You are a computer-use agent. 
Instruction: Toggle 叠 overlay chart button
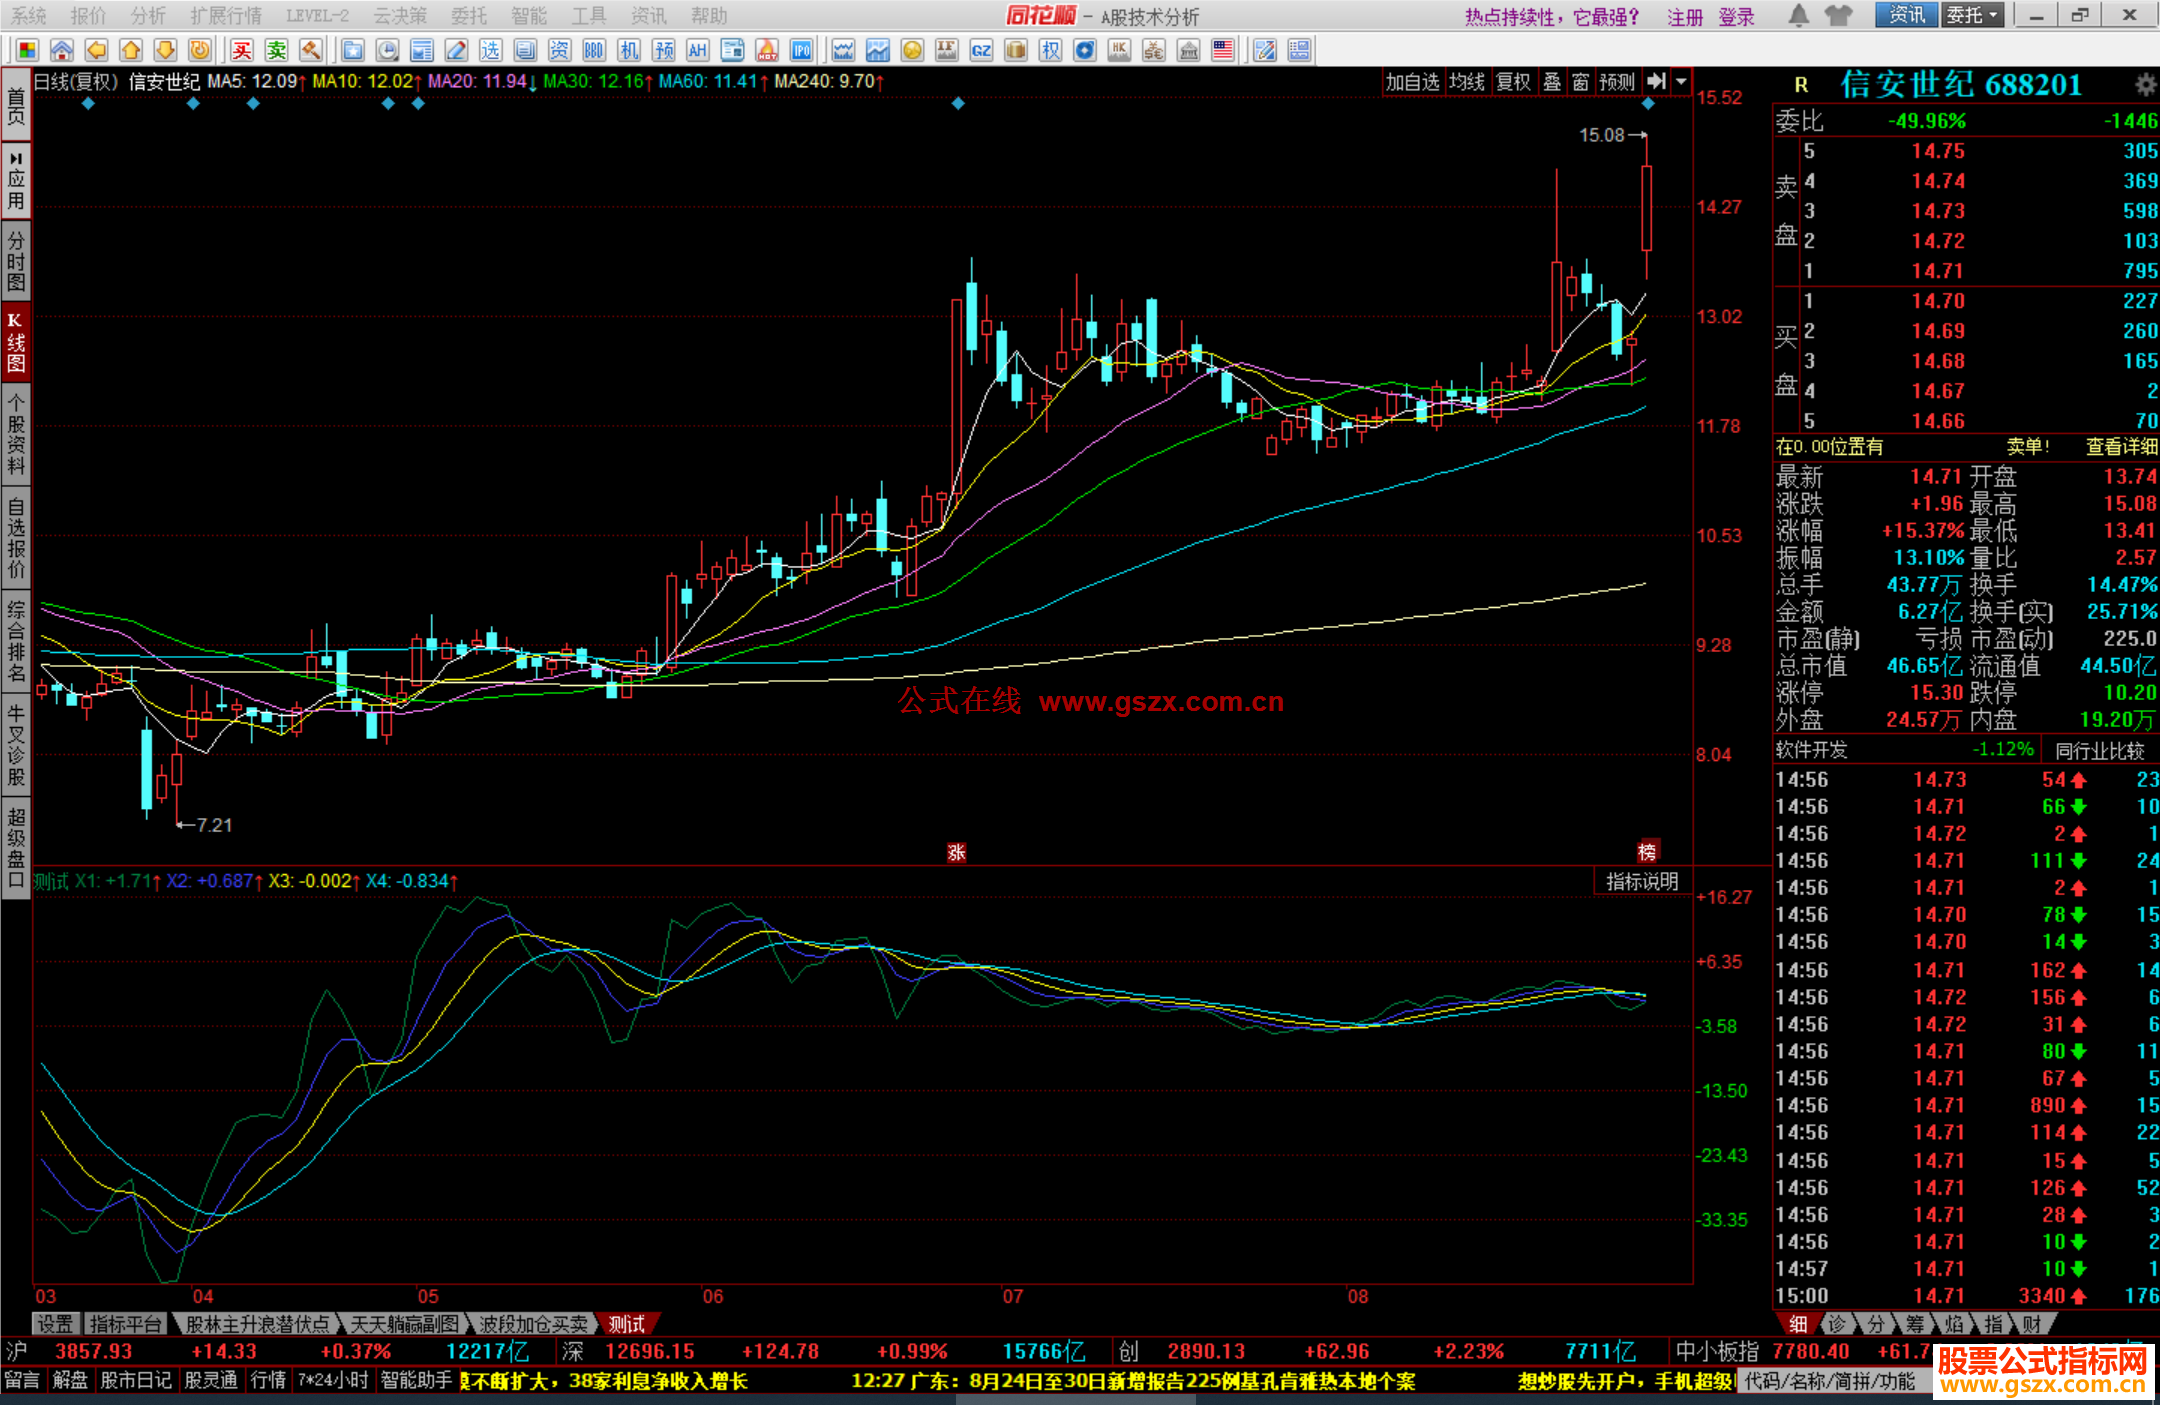point(1552,82)
